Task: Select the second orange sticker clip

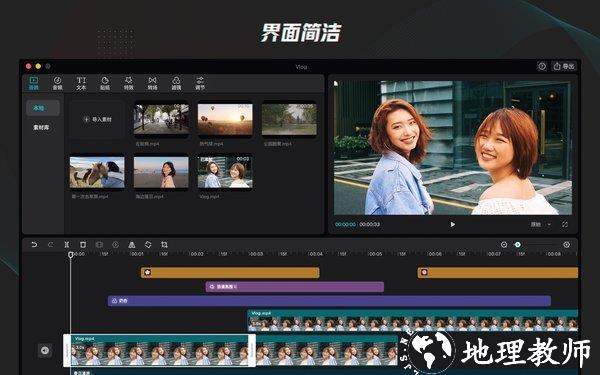Action: pos(497,273)
